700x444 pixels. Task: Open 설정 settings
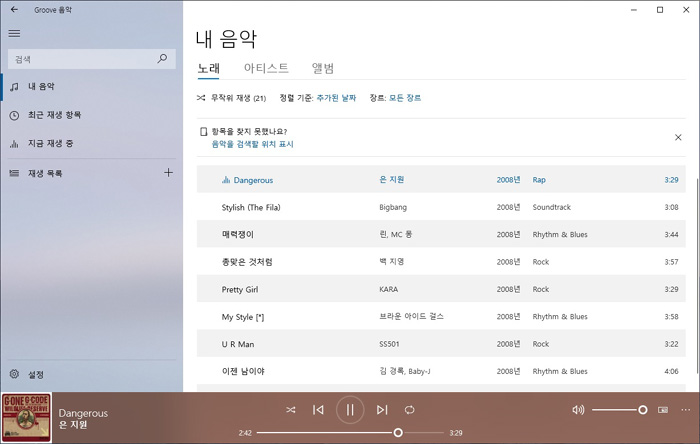(x=92, y=374)
